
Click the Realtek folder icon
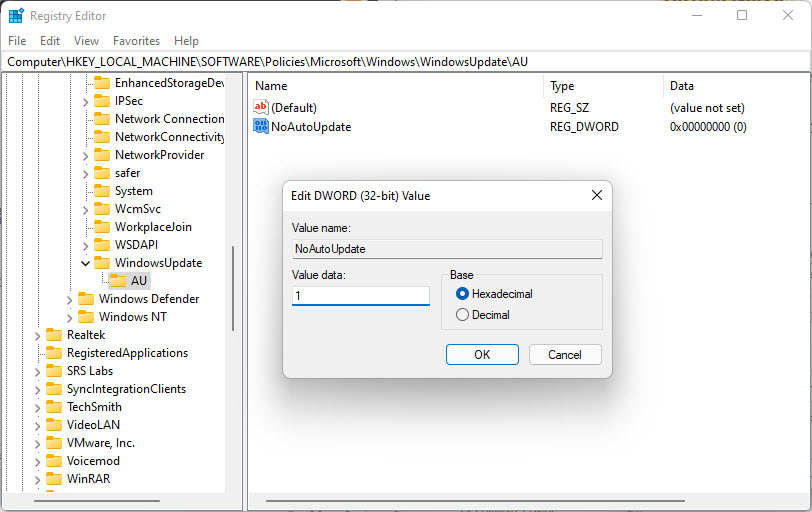[x=54, y=334]
